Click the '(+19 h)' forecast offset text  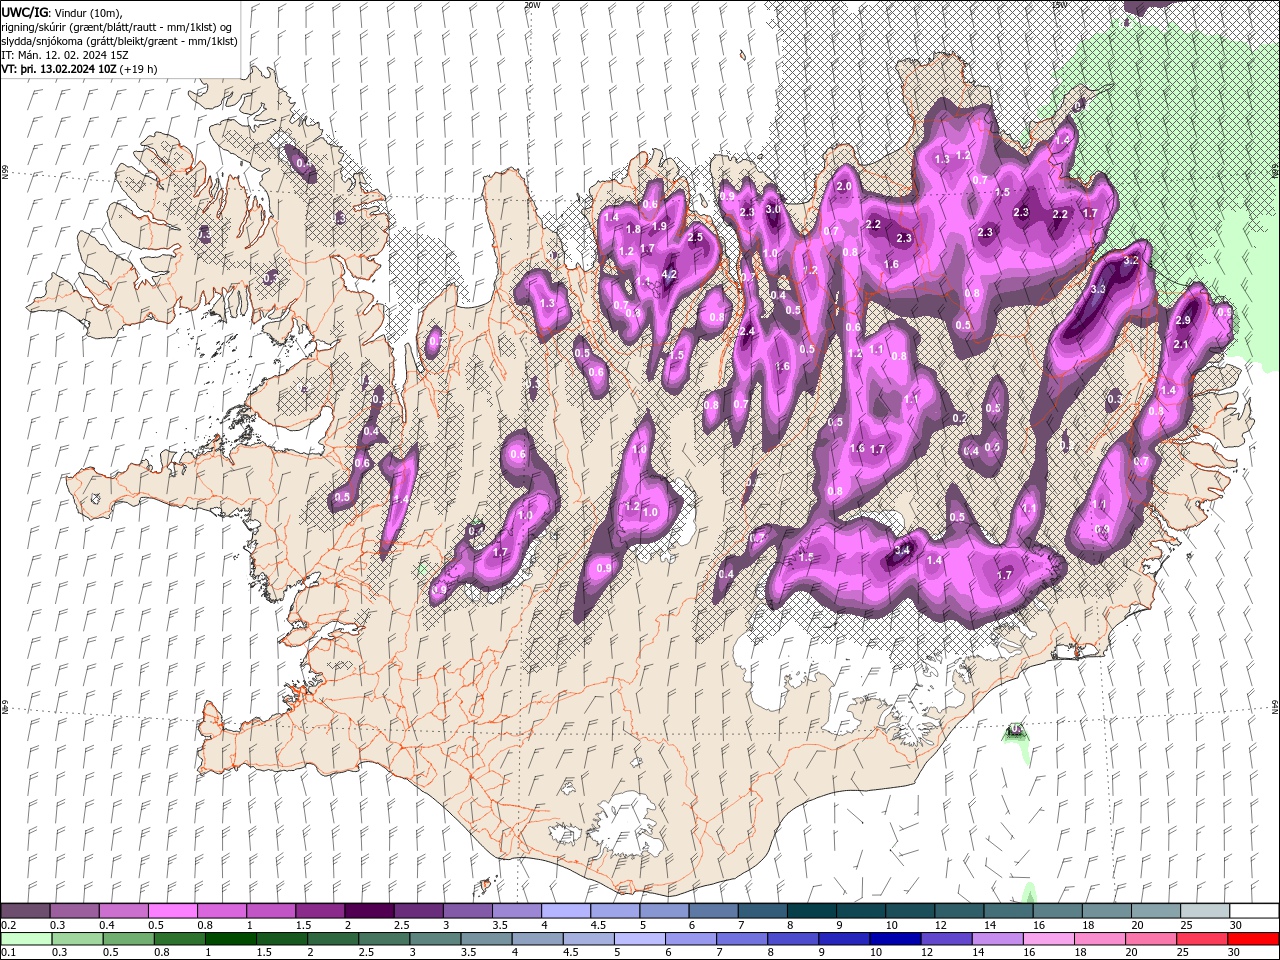pos(138,69)
